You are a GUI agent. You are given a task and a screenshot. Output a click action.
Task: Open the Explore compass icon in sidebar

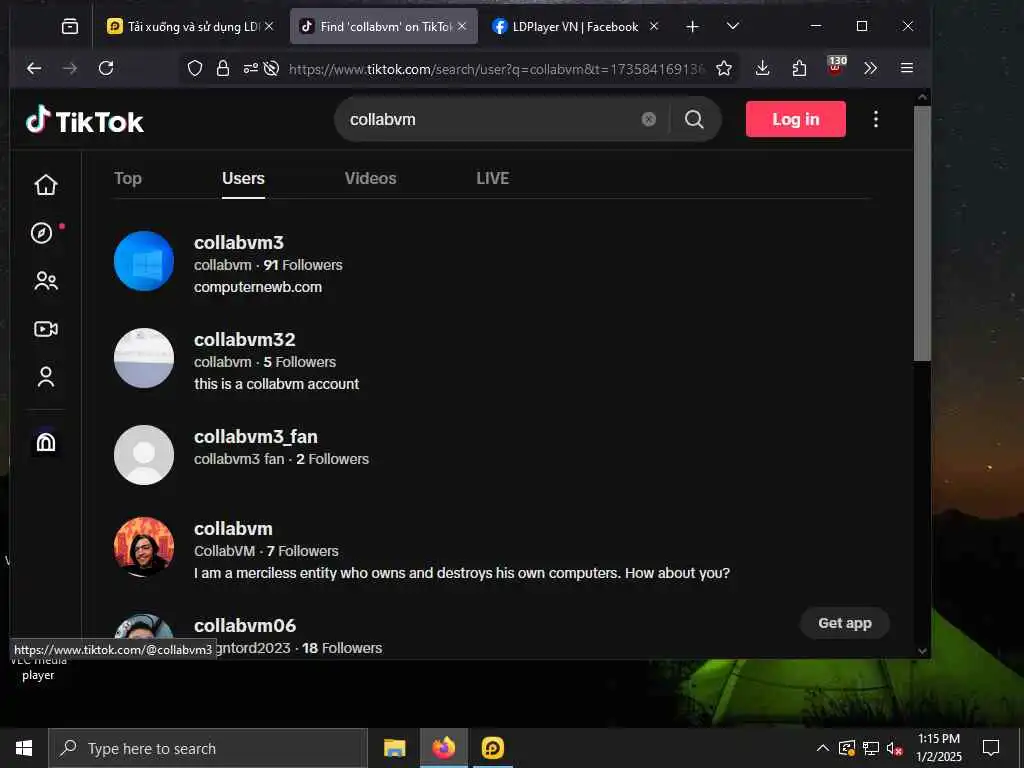coord(42,232)
